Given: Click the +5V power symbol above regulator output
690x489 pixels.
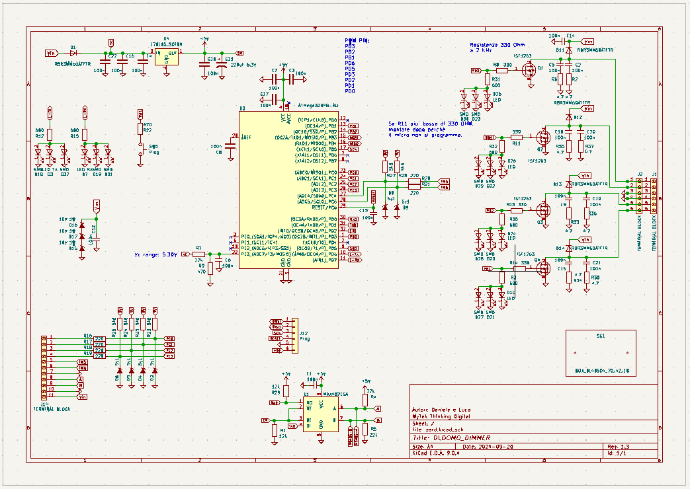Looking at the screenshot, I should coord(204,40).
